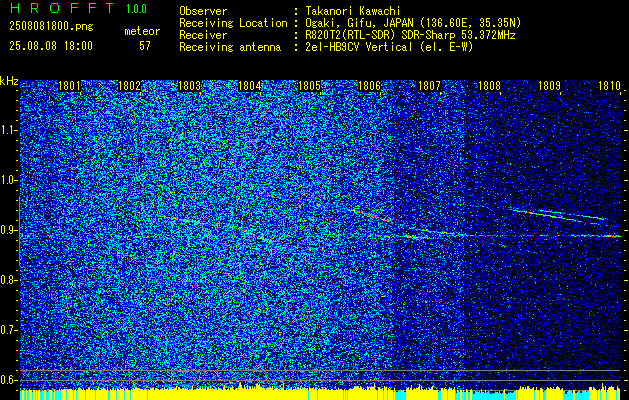This screenshot has height=400, width=629.
Task: Click the Receiving antenna field label
Action: tap(230, 47)
